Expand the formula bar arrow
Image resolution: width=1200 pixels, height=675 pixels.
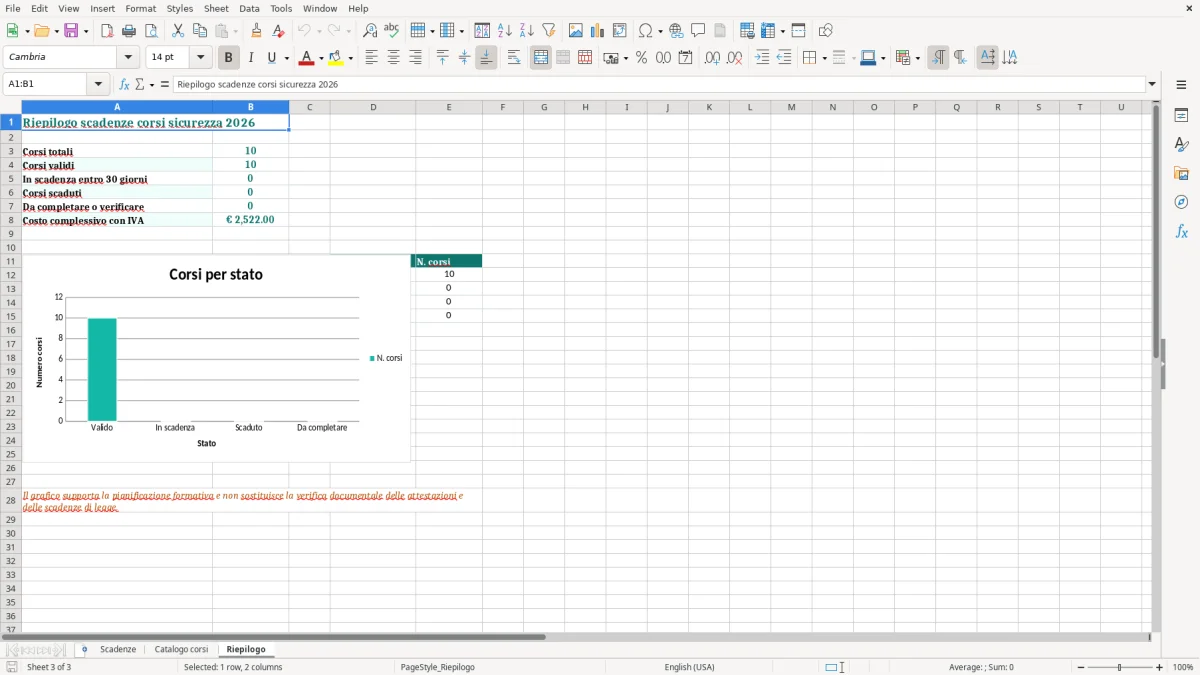click(1153, 85)
